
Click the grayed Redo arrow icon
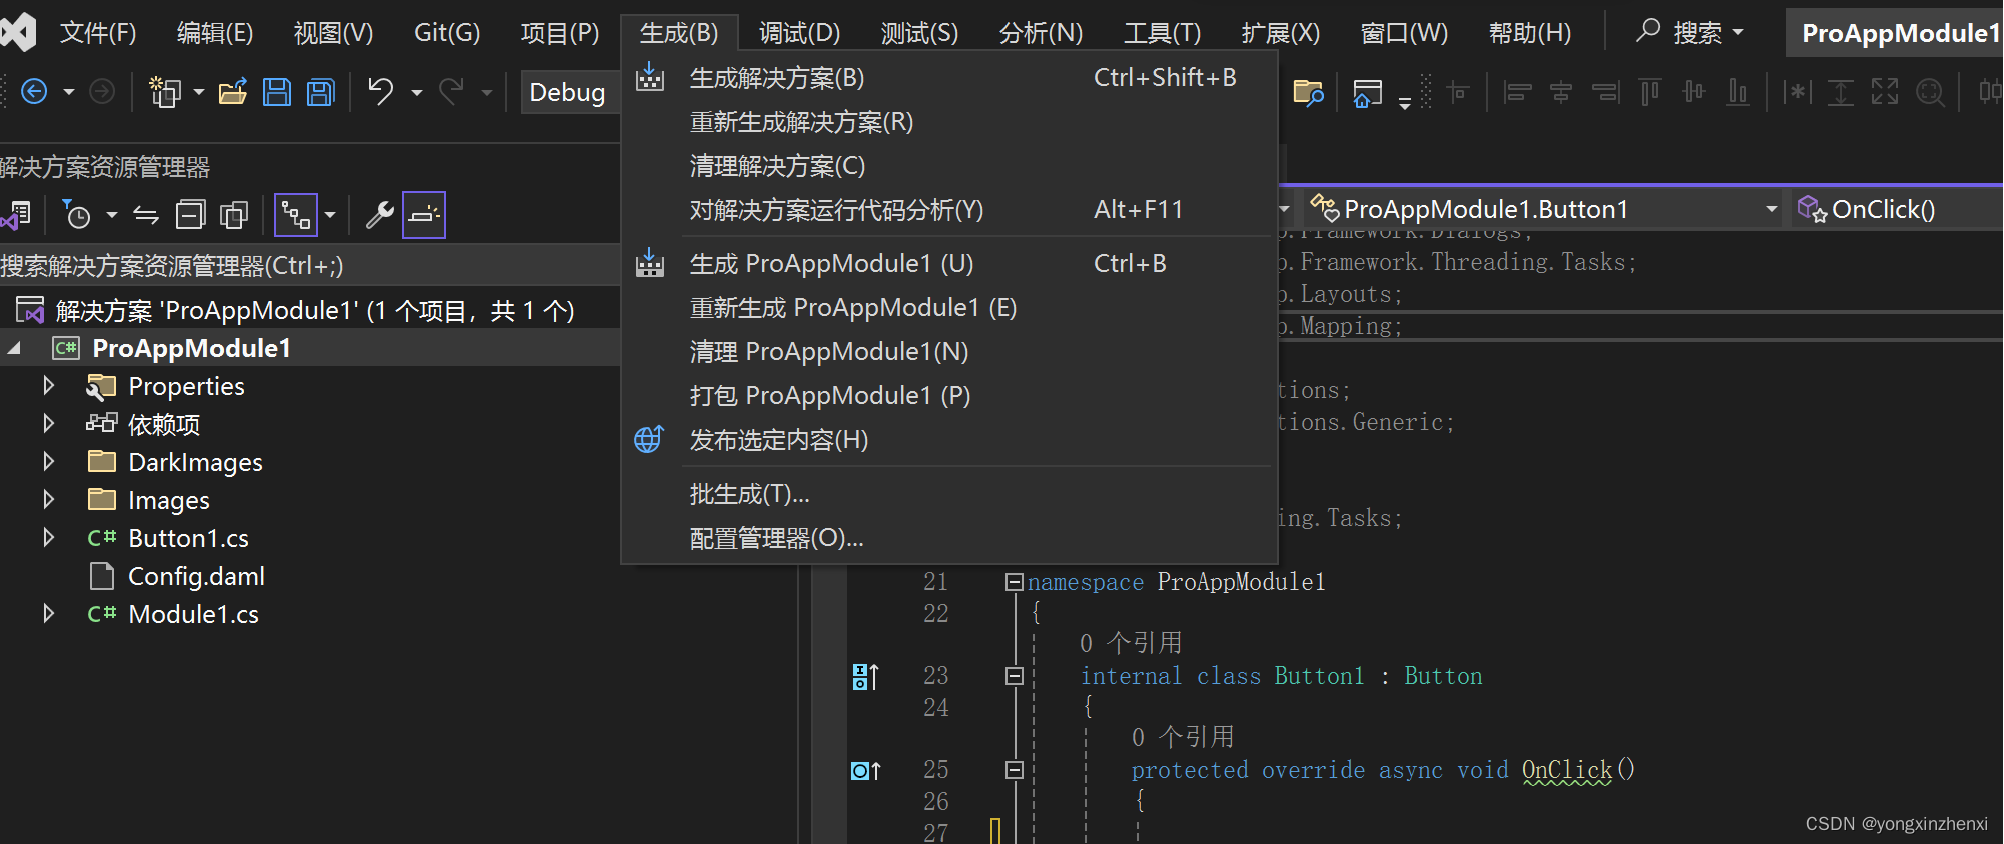pyautogui.click(x=452, y=92)
